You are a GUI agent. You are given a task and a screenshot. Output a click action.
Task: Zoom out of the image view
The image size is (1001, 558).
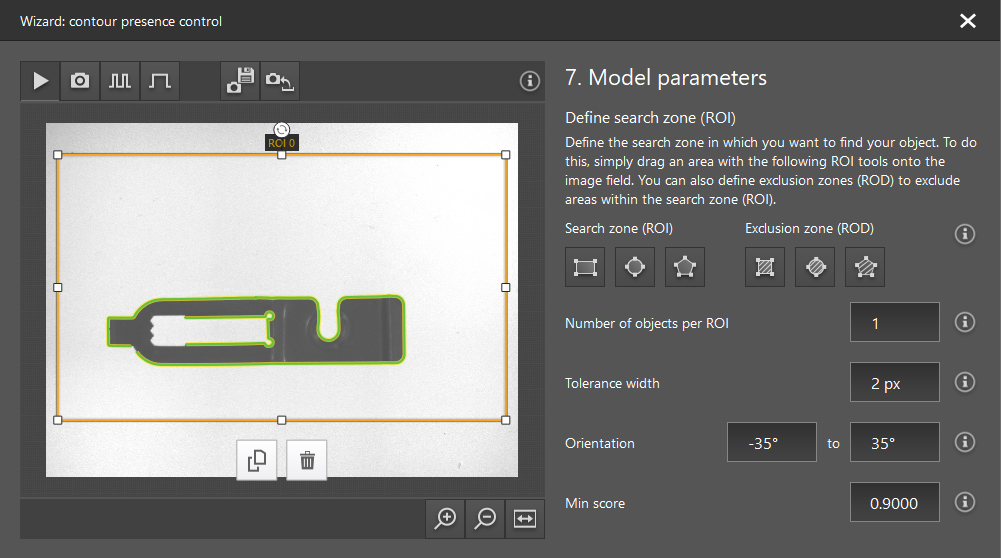coord(486,518)
